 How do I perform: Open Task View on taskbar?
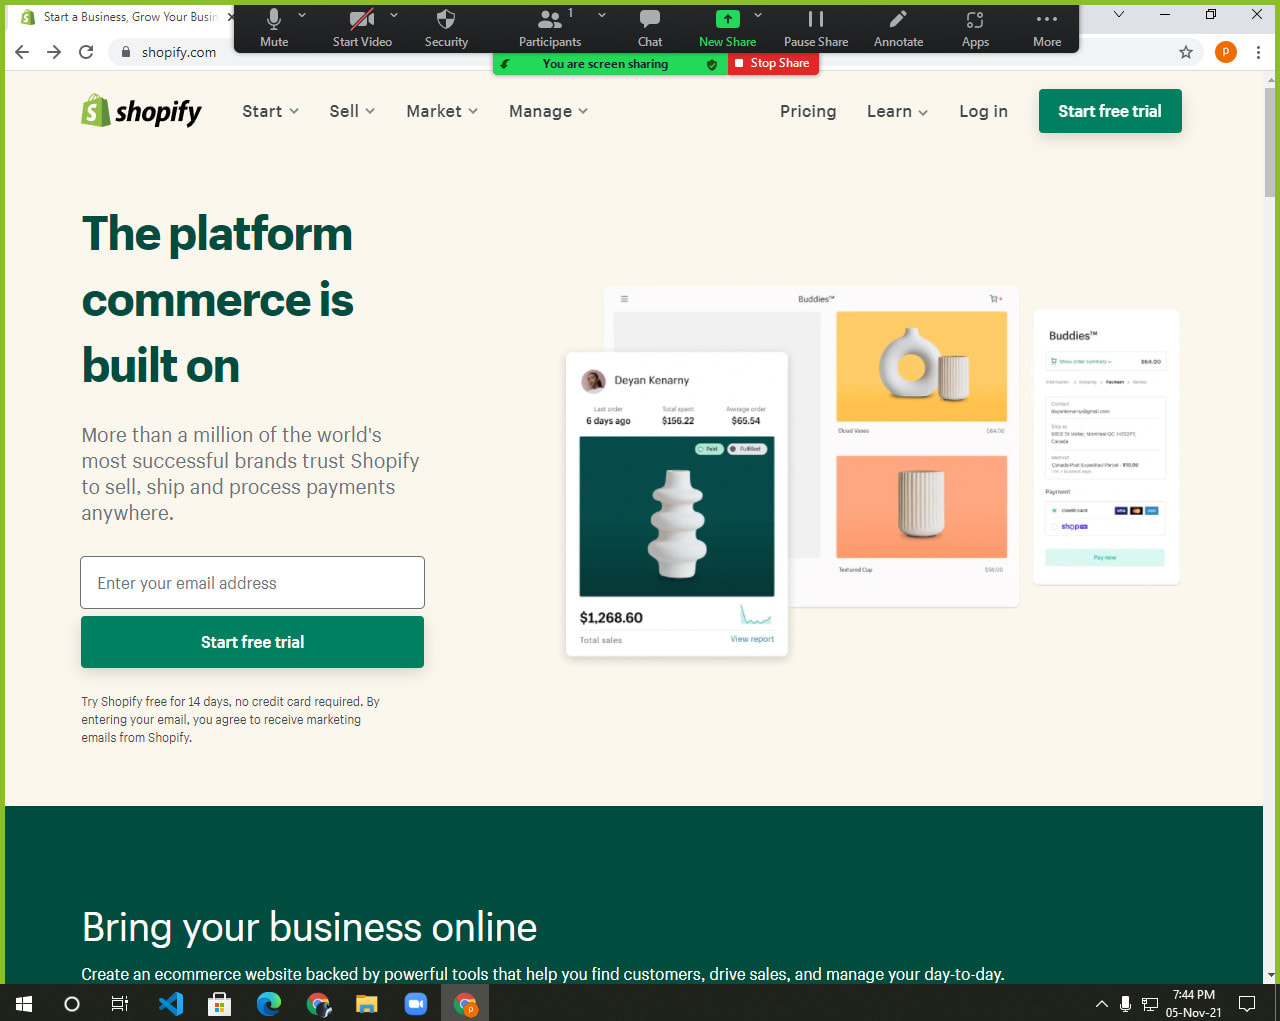(x=119, y=1003)
